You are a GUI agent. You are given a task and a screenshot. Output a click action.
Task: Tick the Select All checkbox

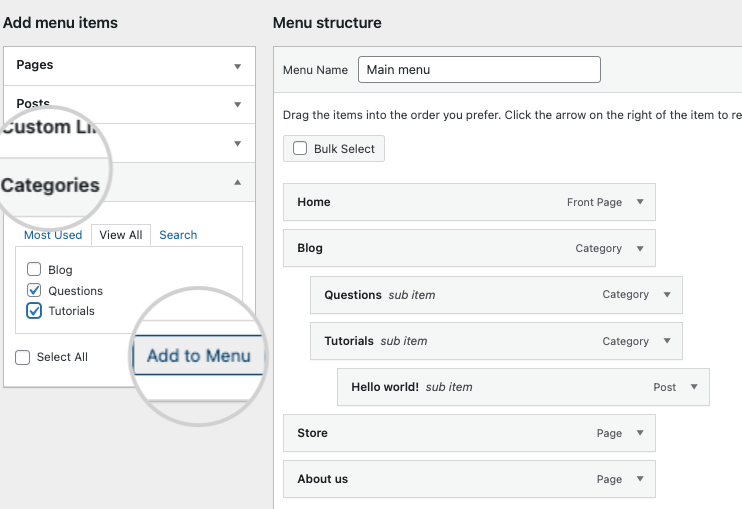[x=22, y=357]
